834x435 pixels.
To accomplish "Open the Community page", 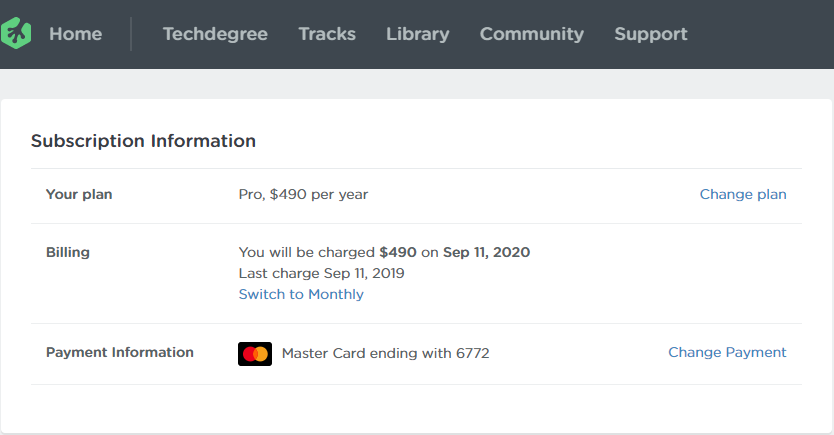I will pos(531,34).
